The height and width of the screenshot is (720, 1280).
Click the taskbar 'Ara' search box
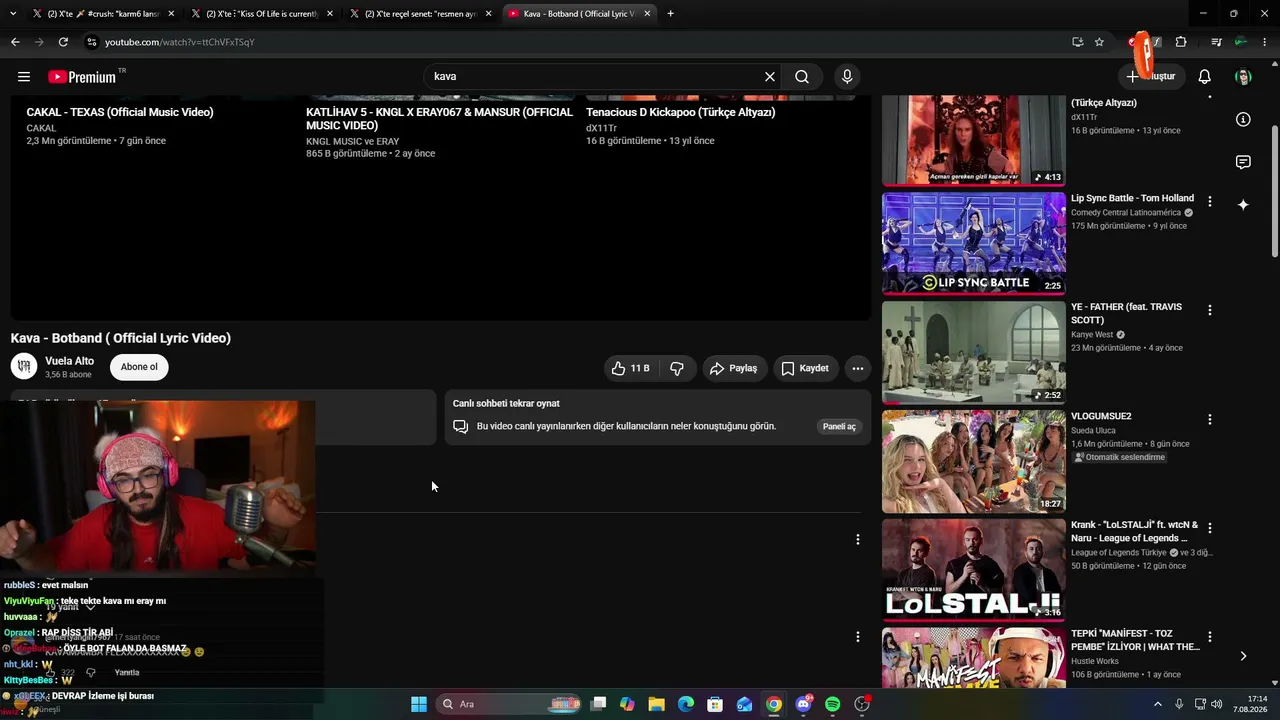[509, 704]
